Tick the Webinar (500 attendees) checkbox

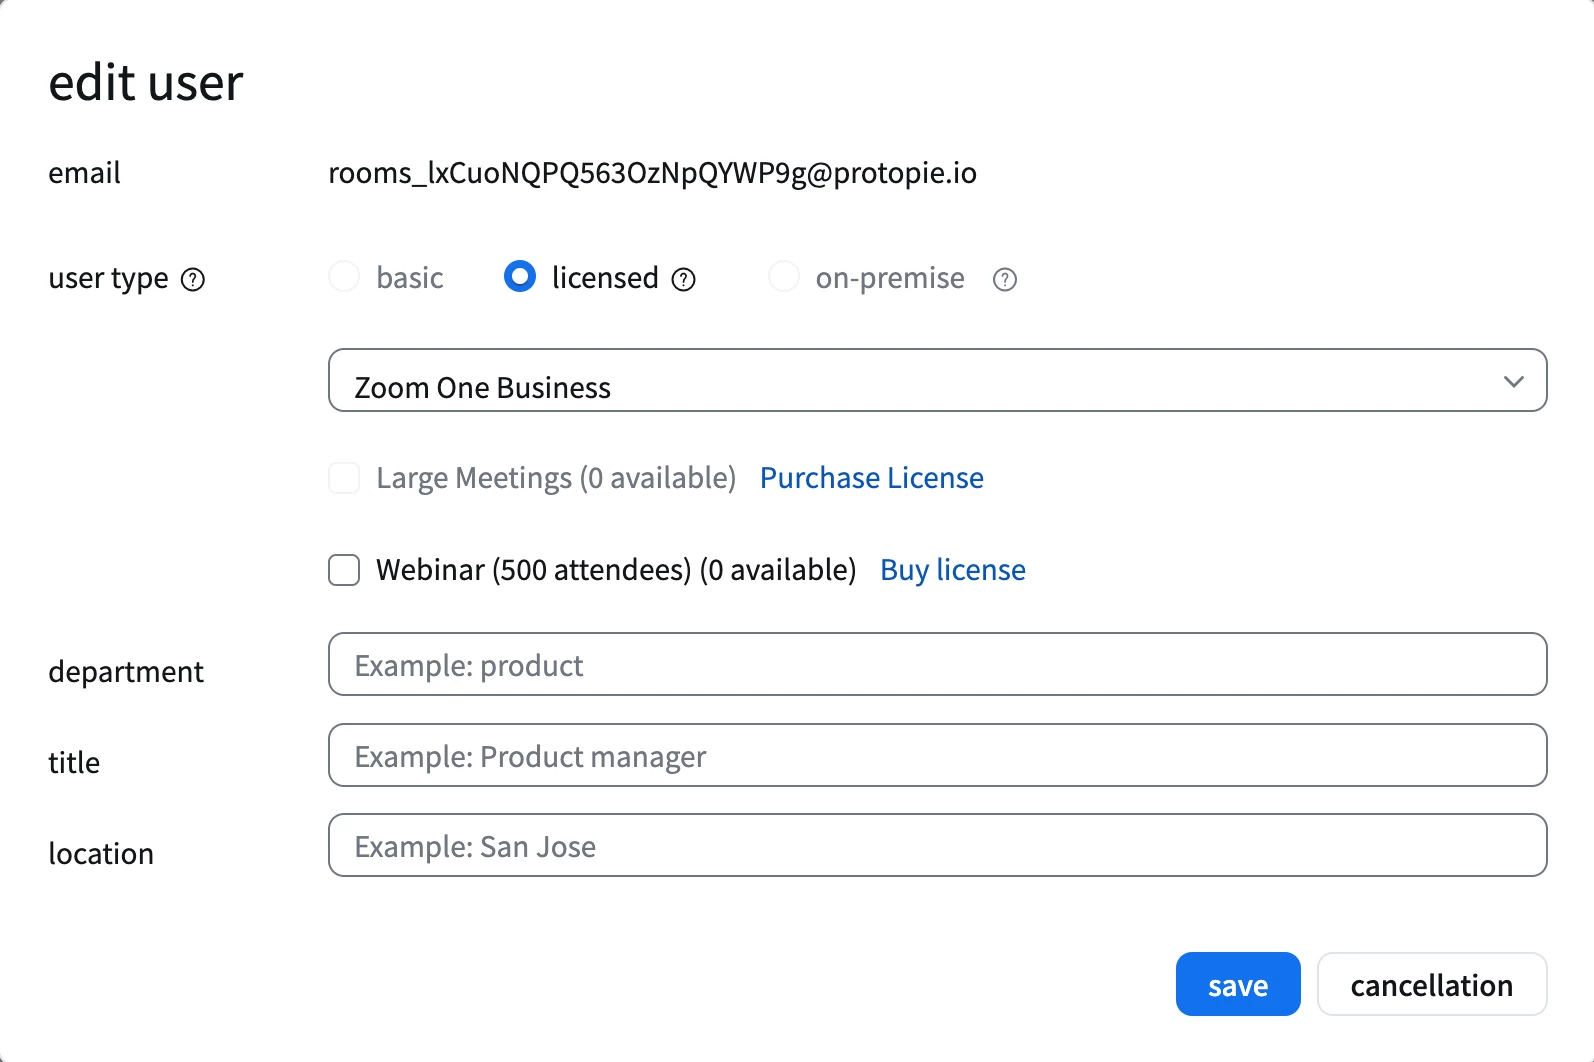pyautogui.click(x=344, y=570)
